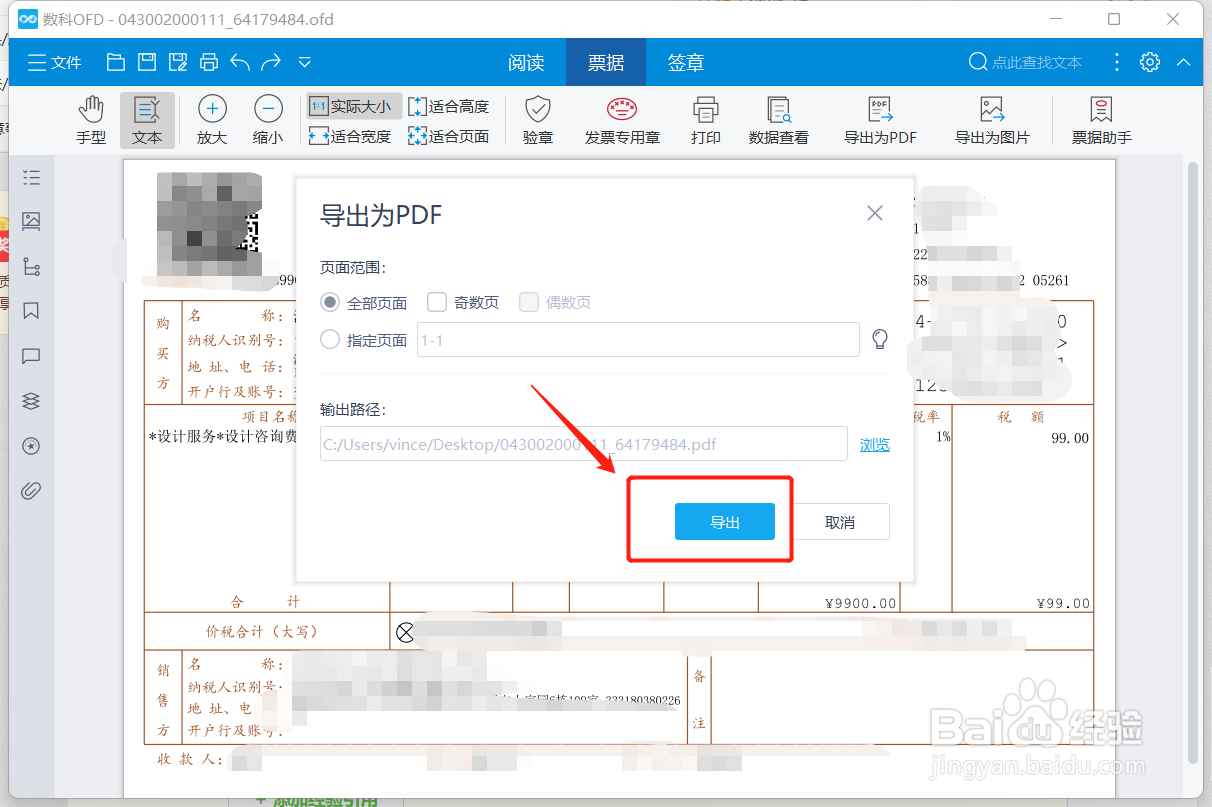
Task: Open Data View (数据查看) tool
Action: coord(778,119)
